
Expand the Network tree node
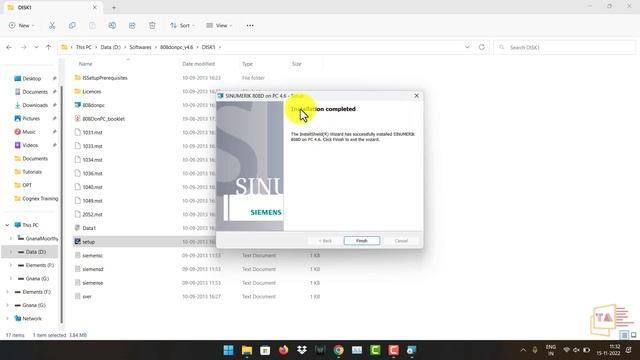pos(7,318)
